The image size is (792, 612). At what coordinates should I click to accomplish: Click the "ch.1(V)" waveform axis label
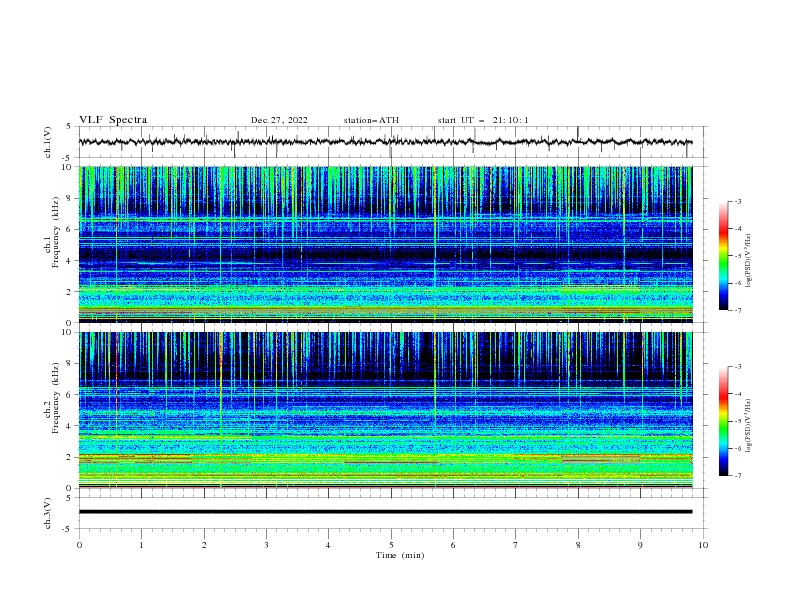pos(48,142)
